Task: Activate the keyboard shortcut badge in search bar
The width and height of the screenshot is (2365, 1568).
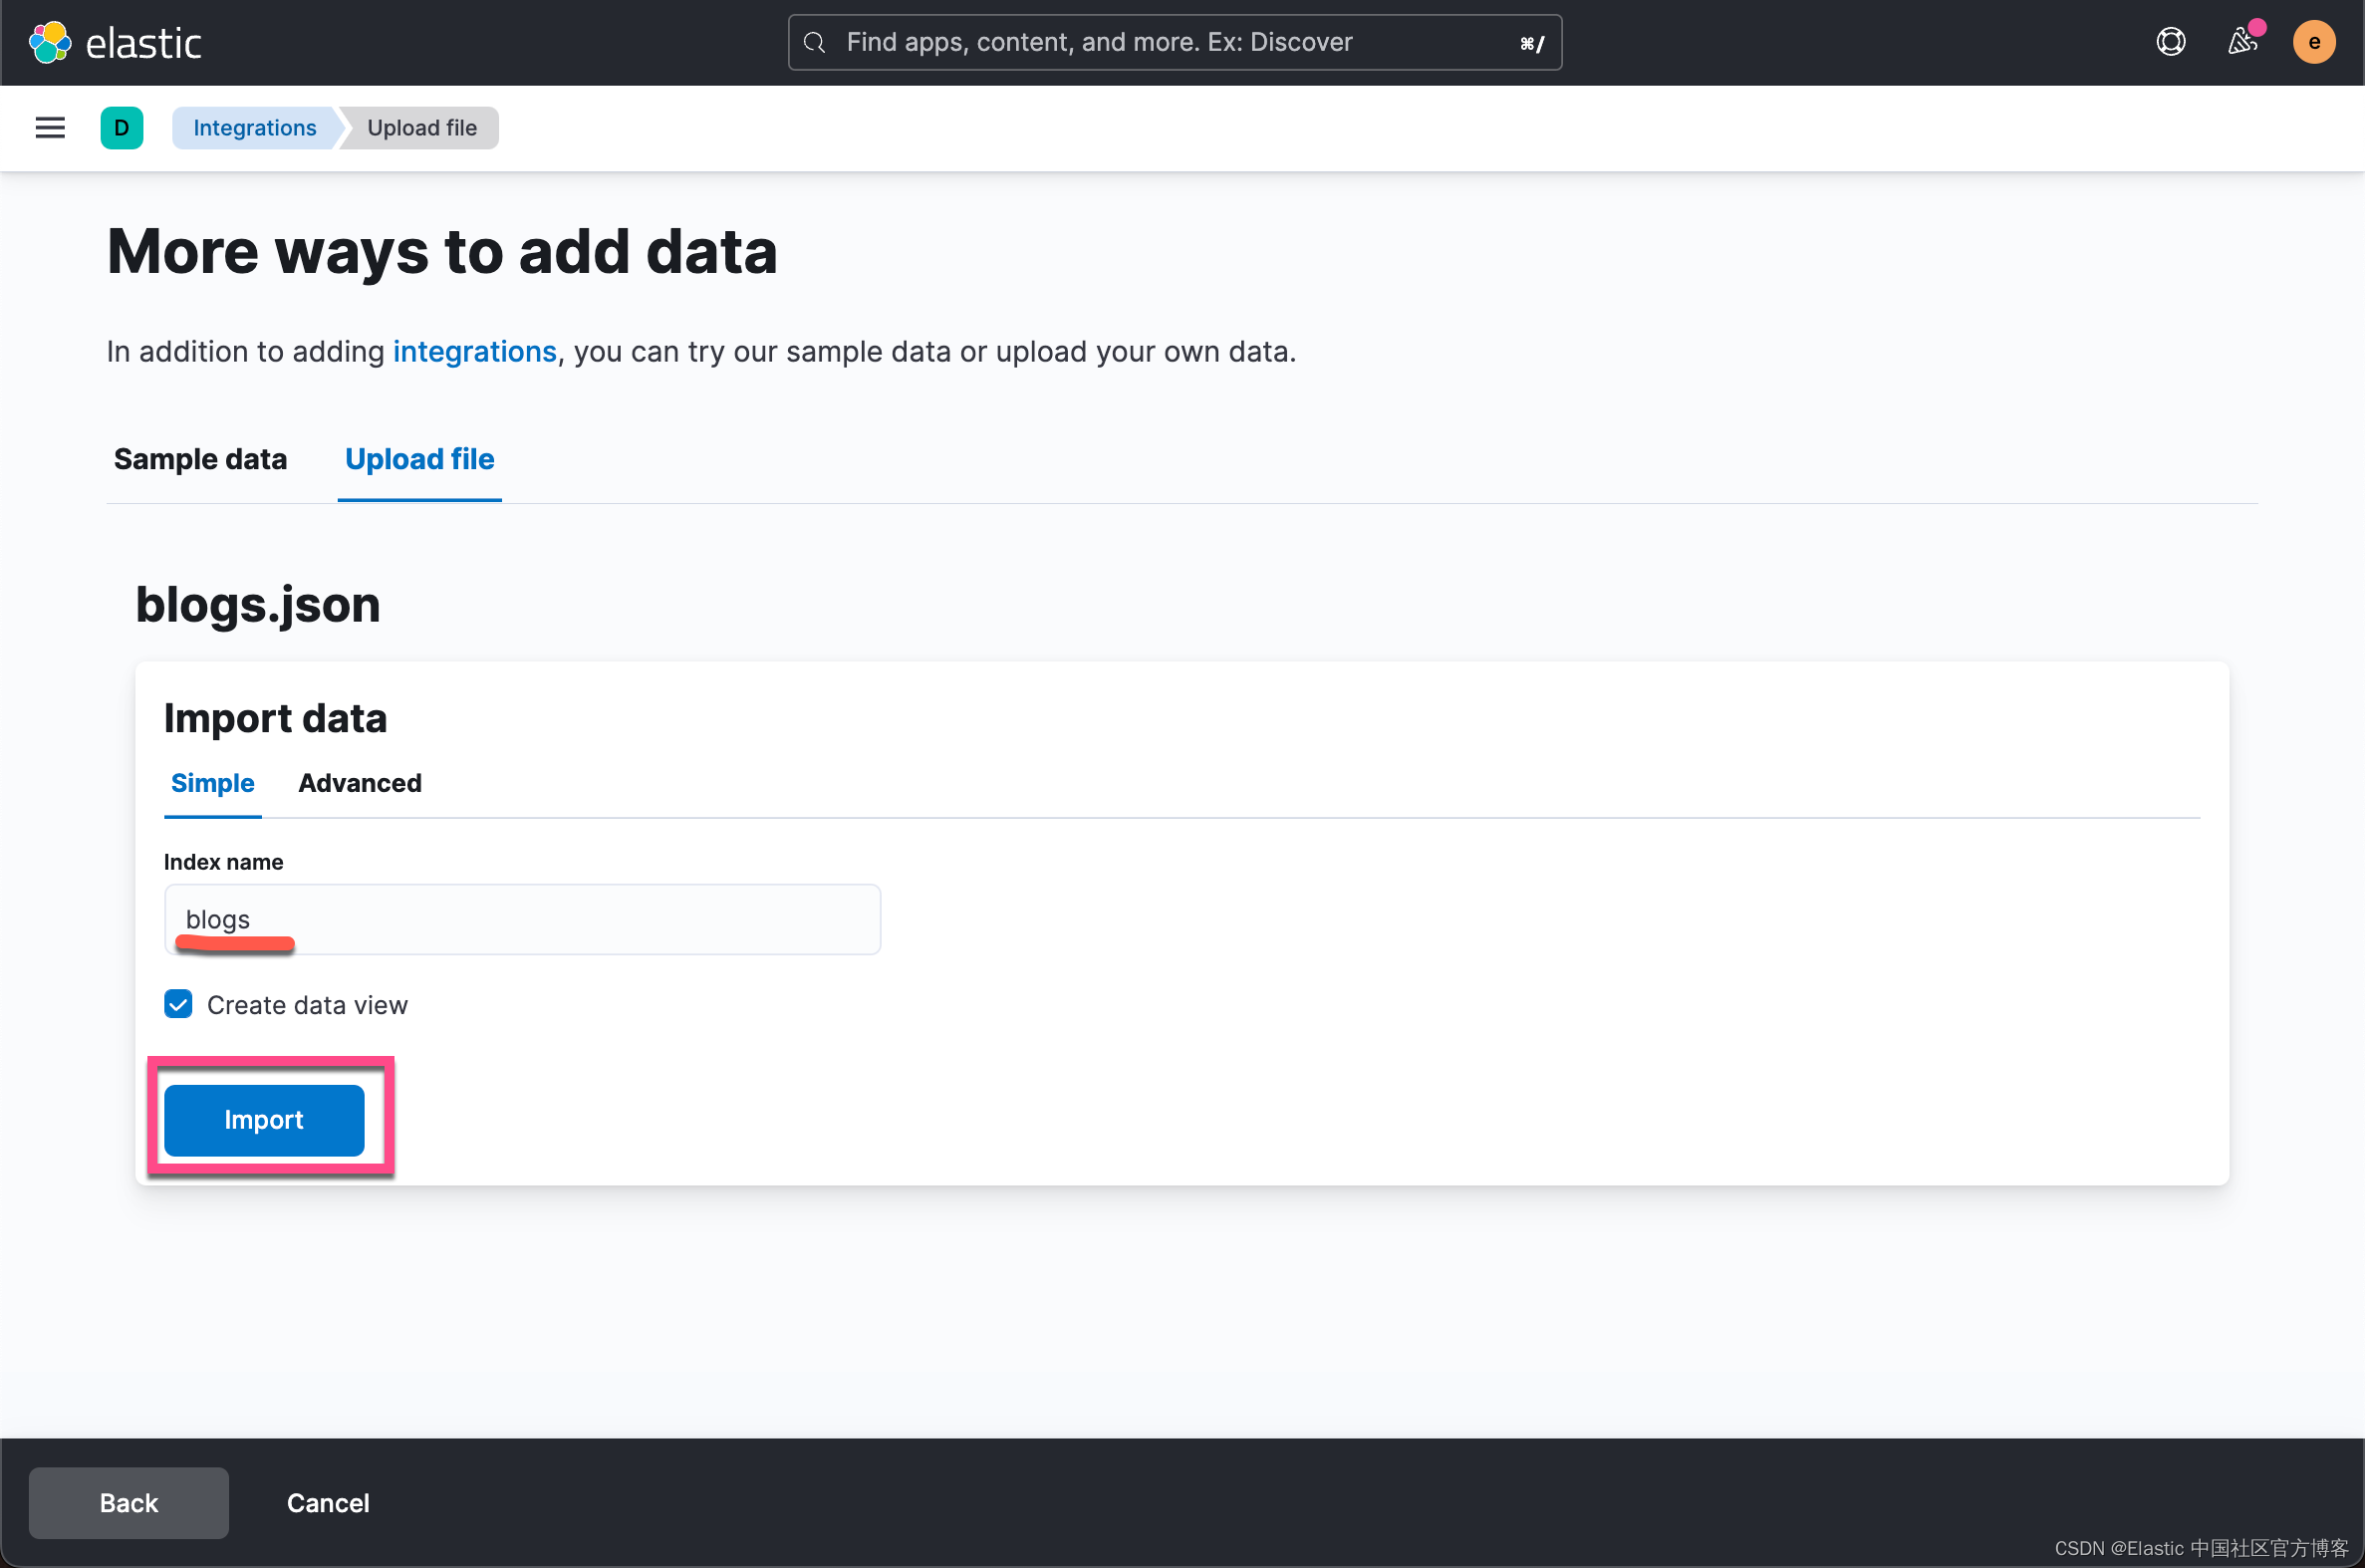Action: (1531, 43)
